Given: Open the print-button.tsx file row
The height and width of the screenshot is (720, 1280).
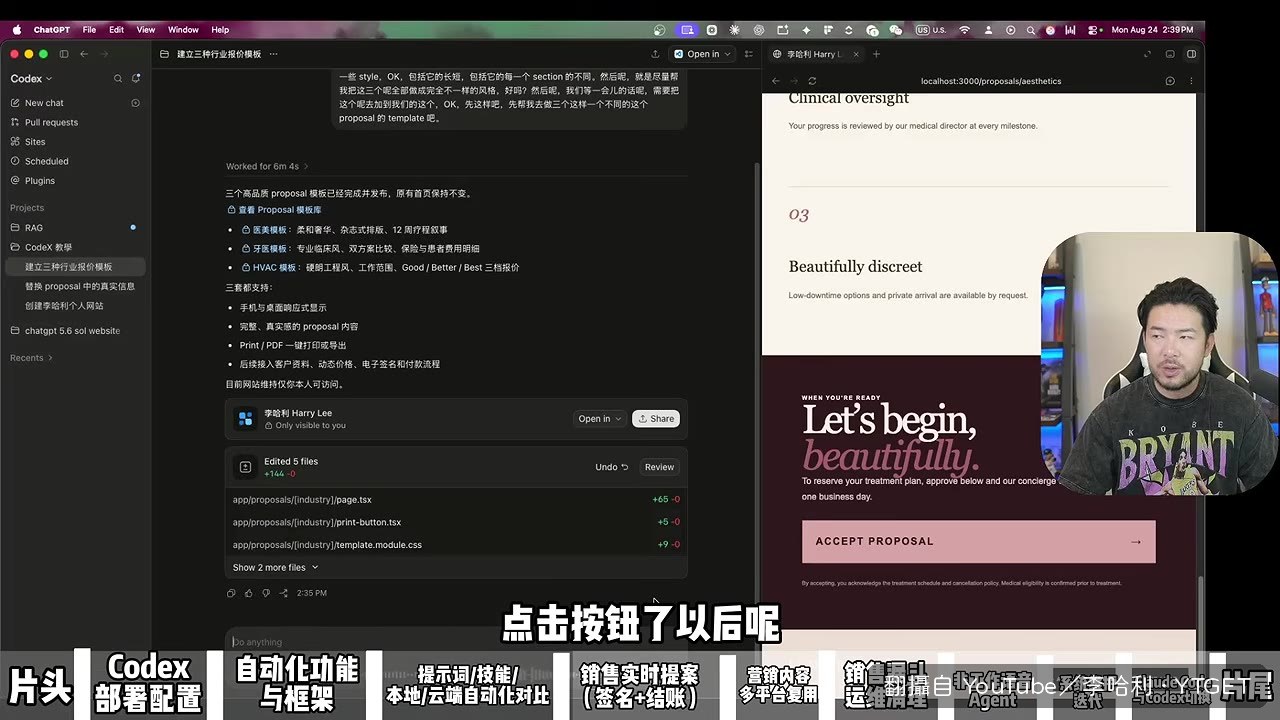Looking at the screenshot, I should click(456, 522).
